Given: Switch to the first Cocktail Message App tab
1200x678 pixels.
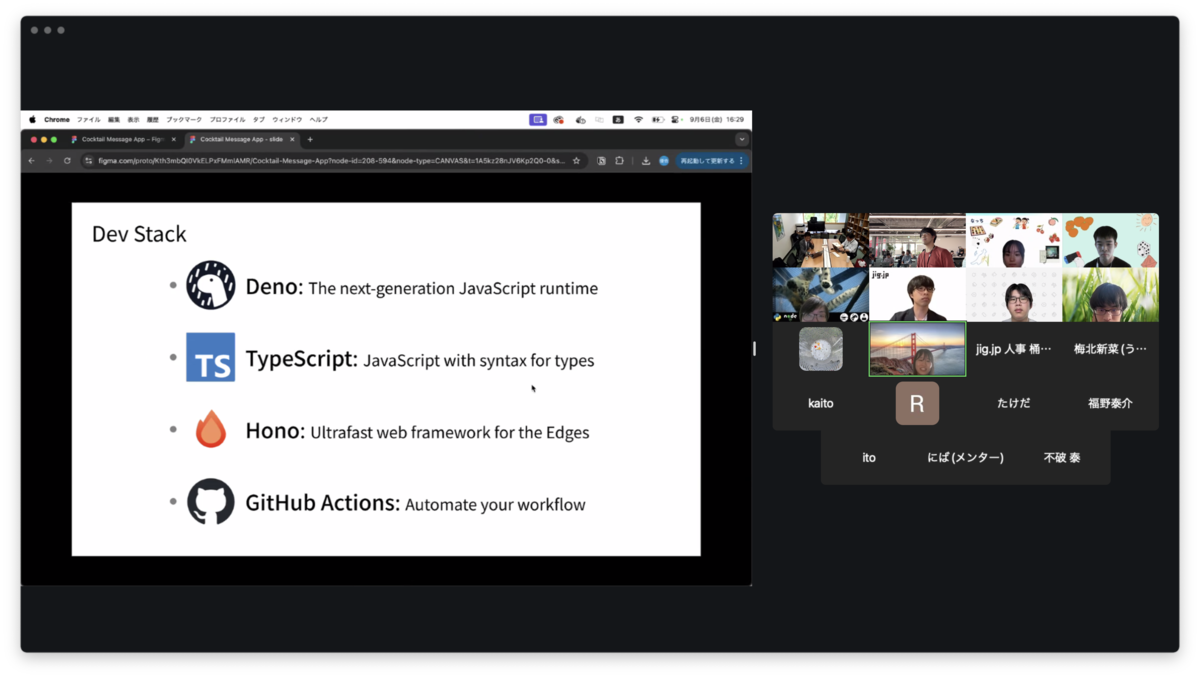Looking at the screenshot, I should 123,139.
